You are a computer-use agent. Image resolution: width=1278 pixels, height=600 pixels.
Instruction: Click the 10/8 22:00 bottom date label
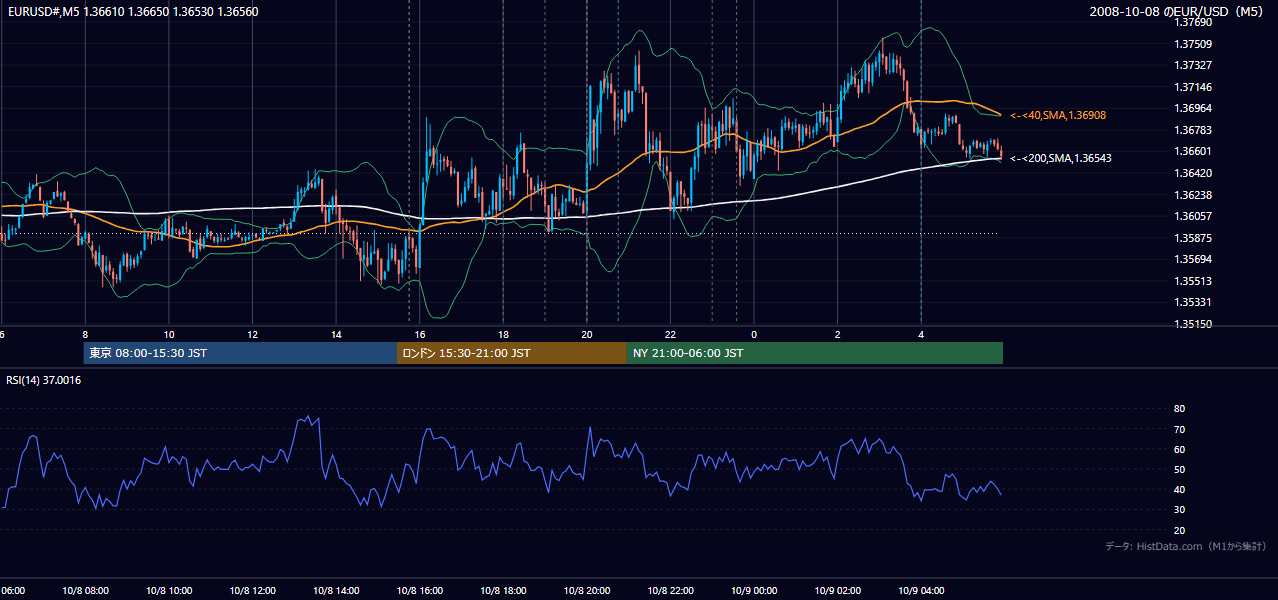[x=670, y=591]
